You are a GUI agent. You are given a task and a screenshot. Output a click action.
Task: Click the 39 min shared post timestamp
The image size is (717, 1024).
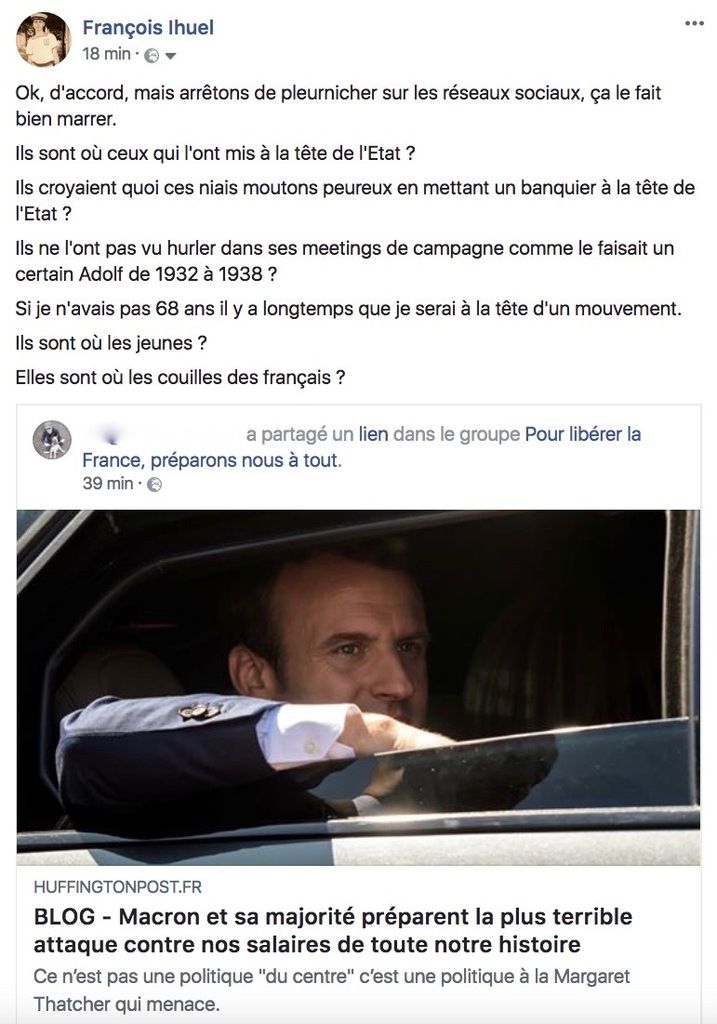coord(108,484)
